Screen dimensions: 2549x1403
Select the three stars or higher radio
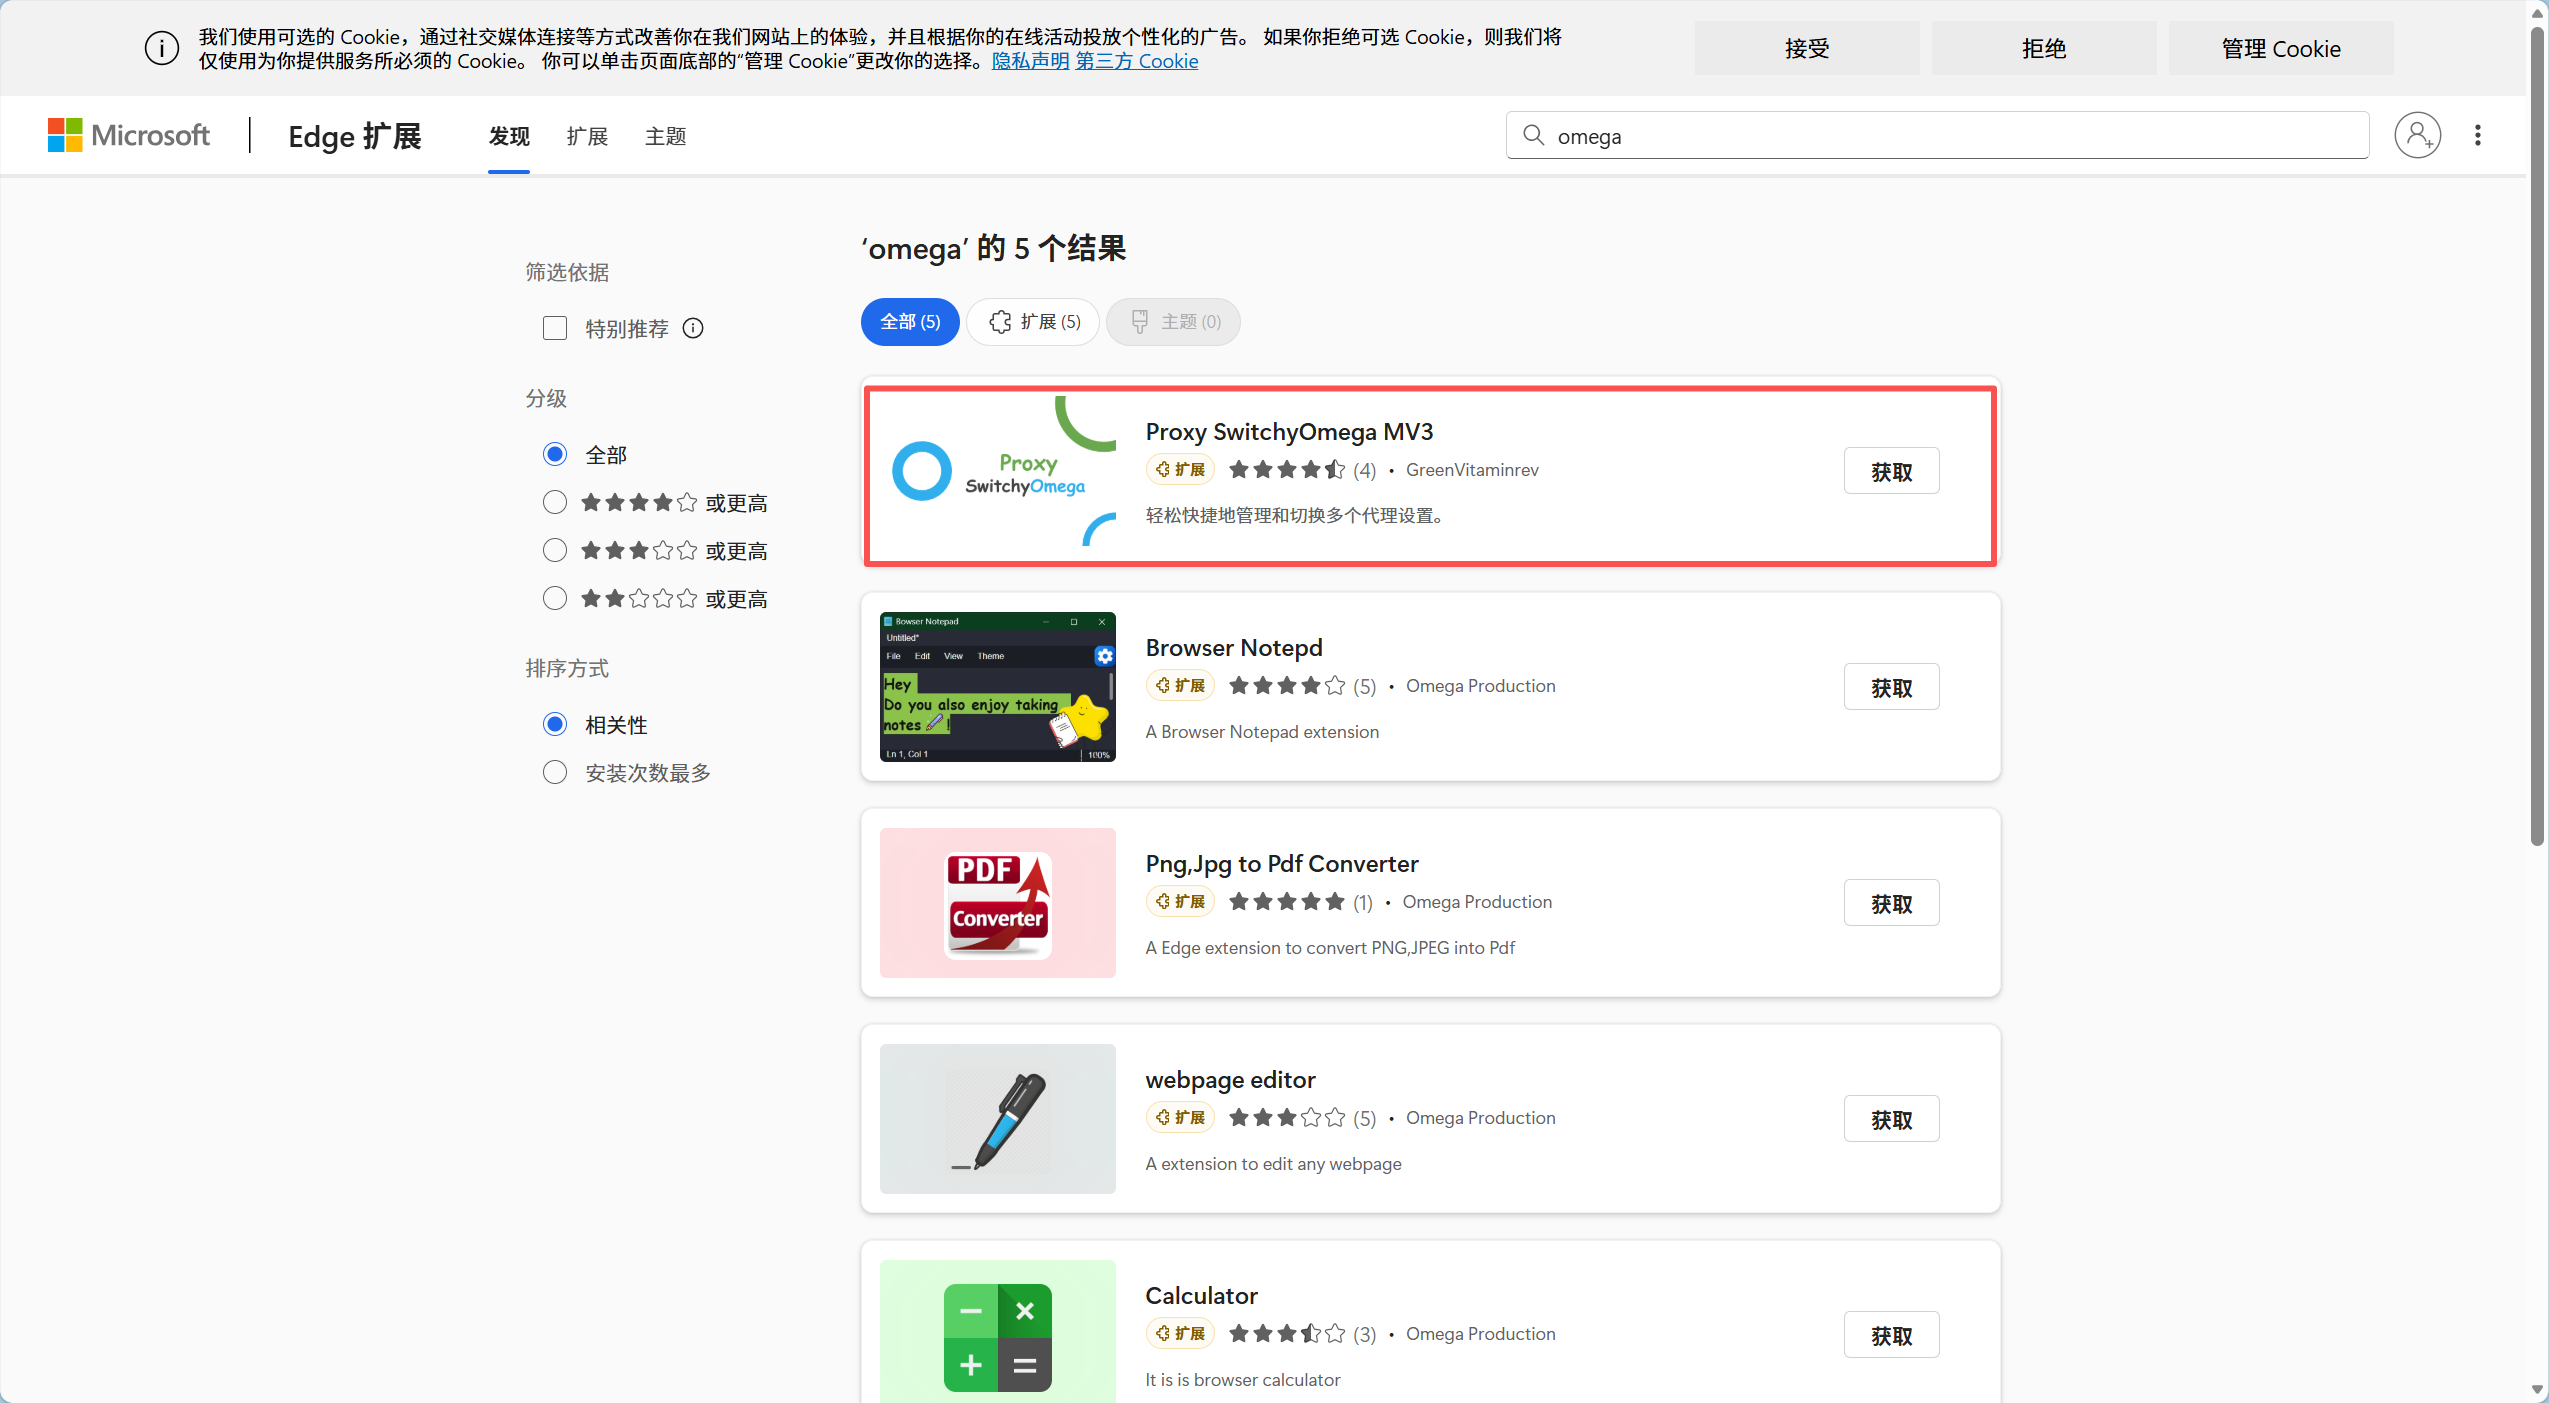tap(555, 550)
